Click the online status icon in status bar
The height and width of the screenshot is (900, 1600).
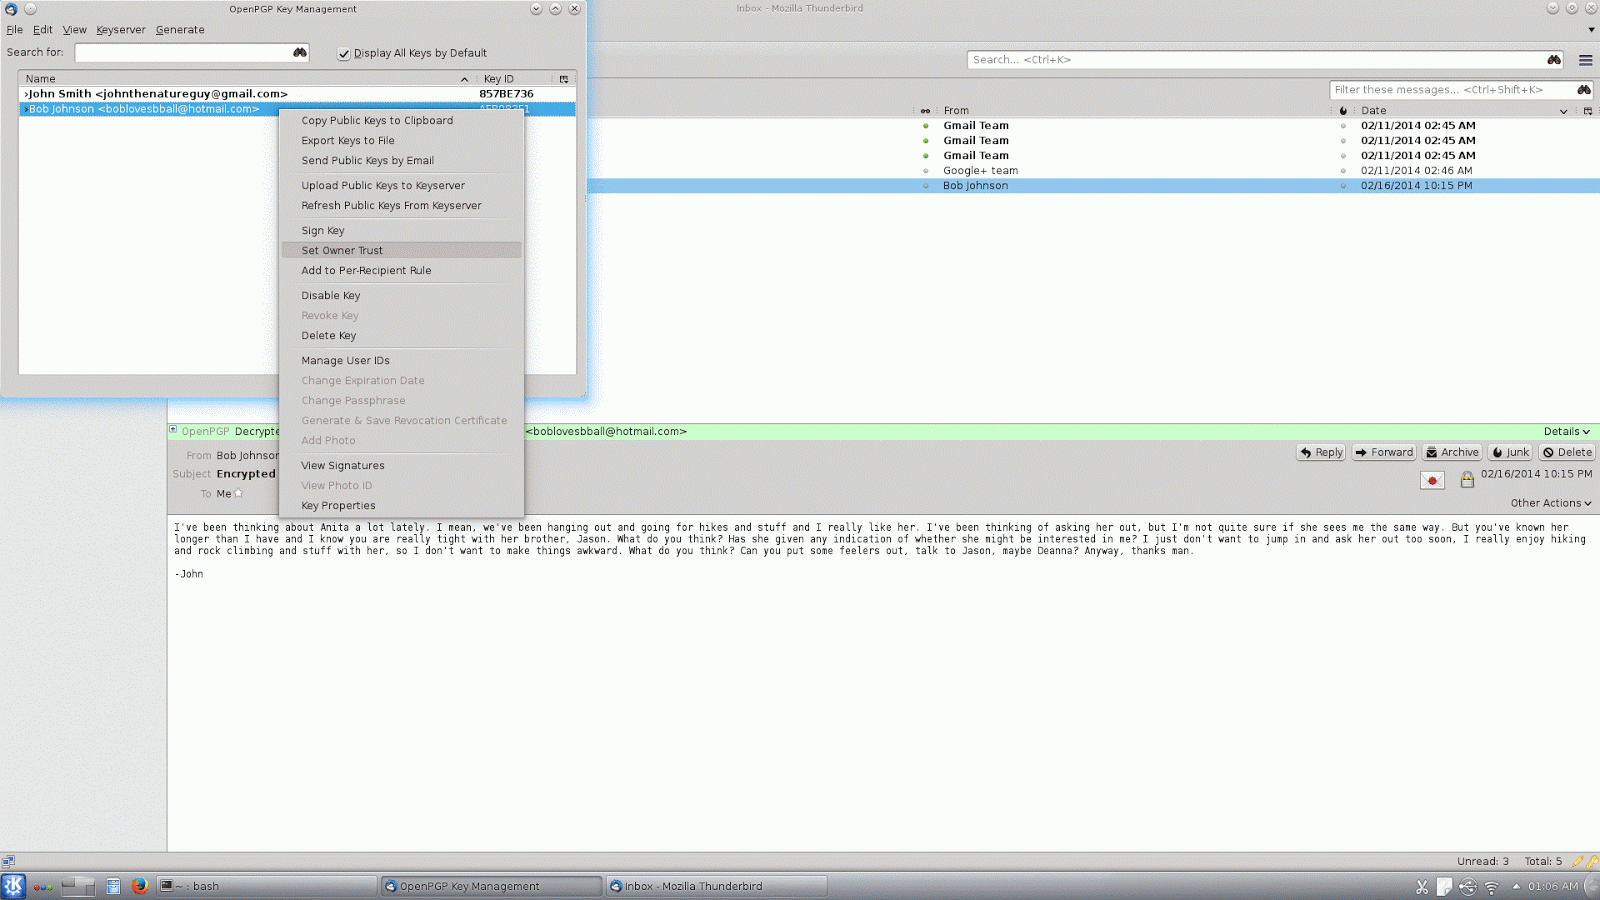pos(8,861)
